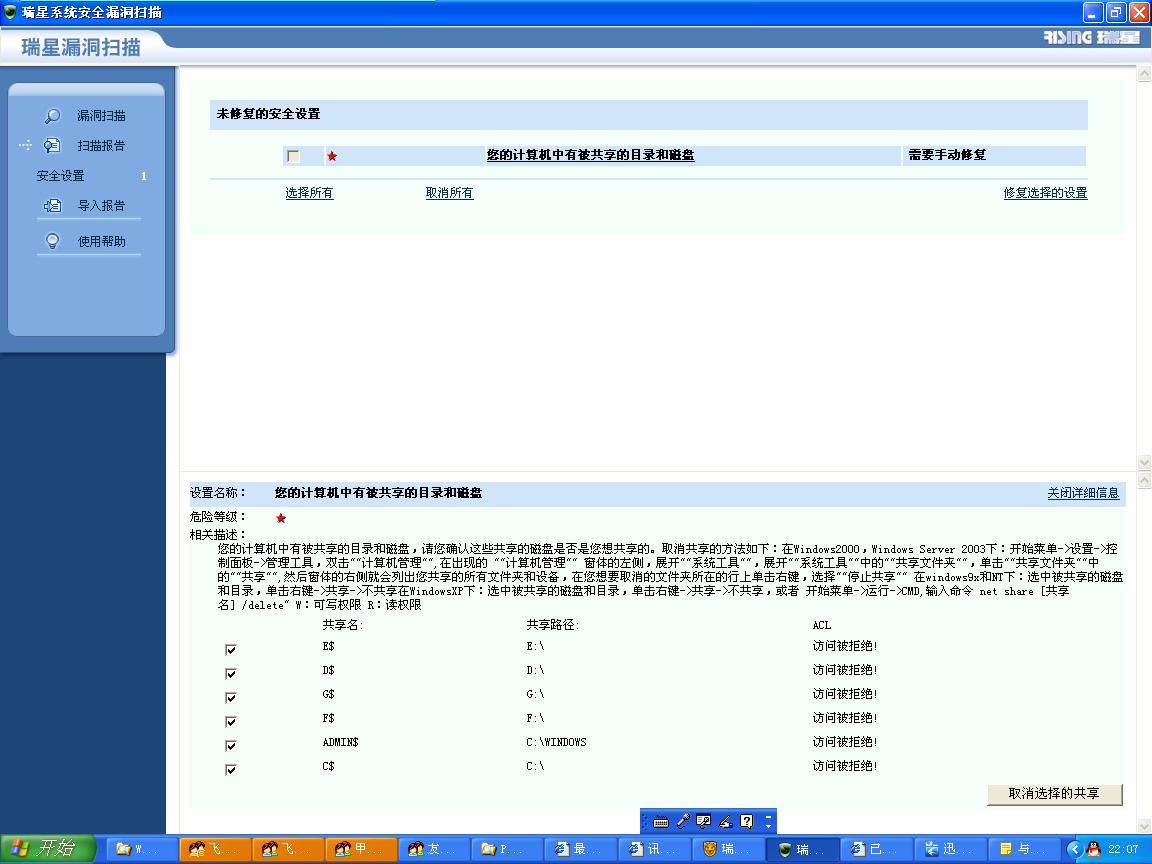The height and width of the screenshot is (864, 1152).
Task: Click the detail pane scroll-down arrow
Action: 1144,826
